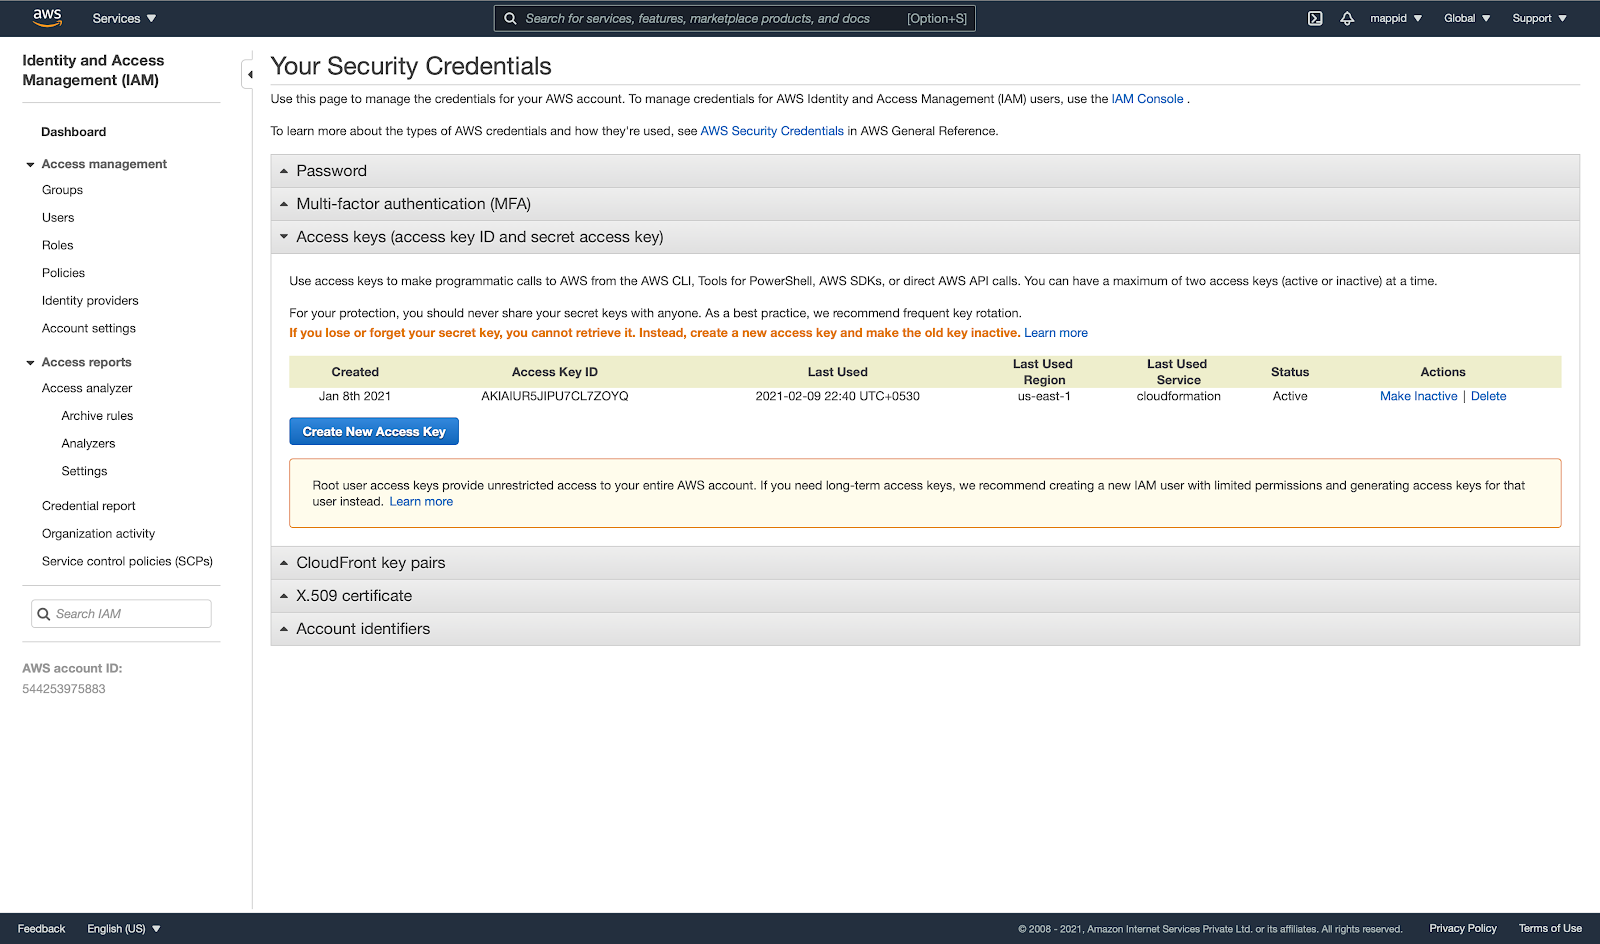Collapse the Access keys section
This screenshot has width=1600, height=944.
coord(925,237)
